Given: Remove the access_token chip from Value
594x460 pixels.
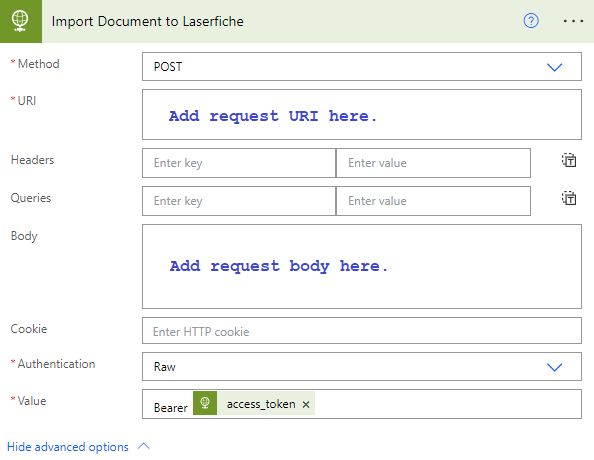Looking at the screenshot, I should pos(306,404).
